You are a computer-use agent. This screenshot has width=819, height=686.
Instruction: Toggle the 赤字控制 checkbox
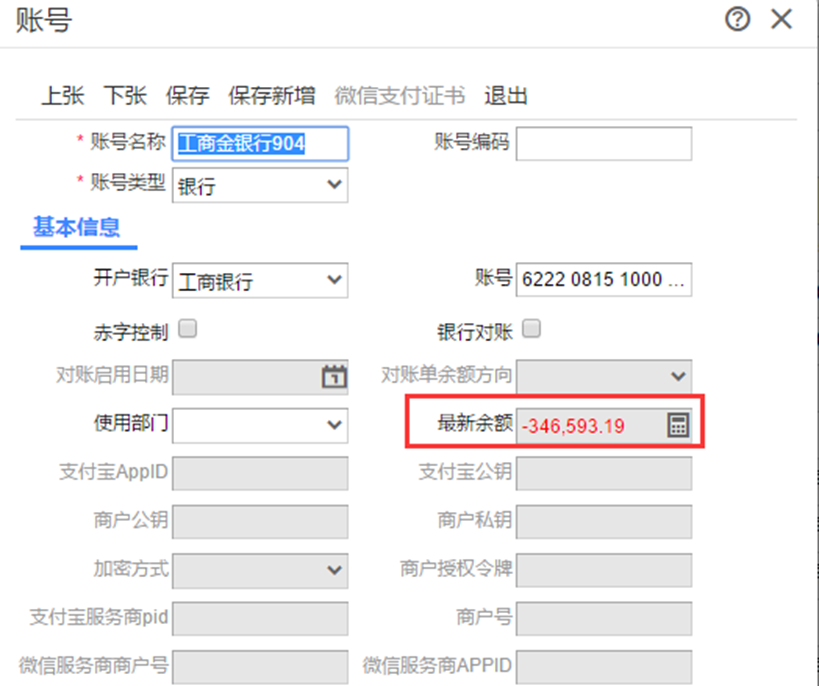pyautogui.click(x=188, y=329)
